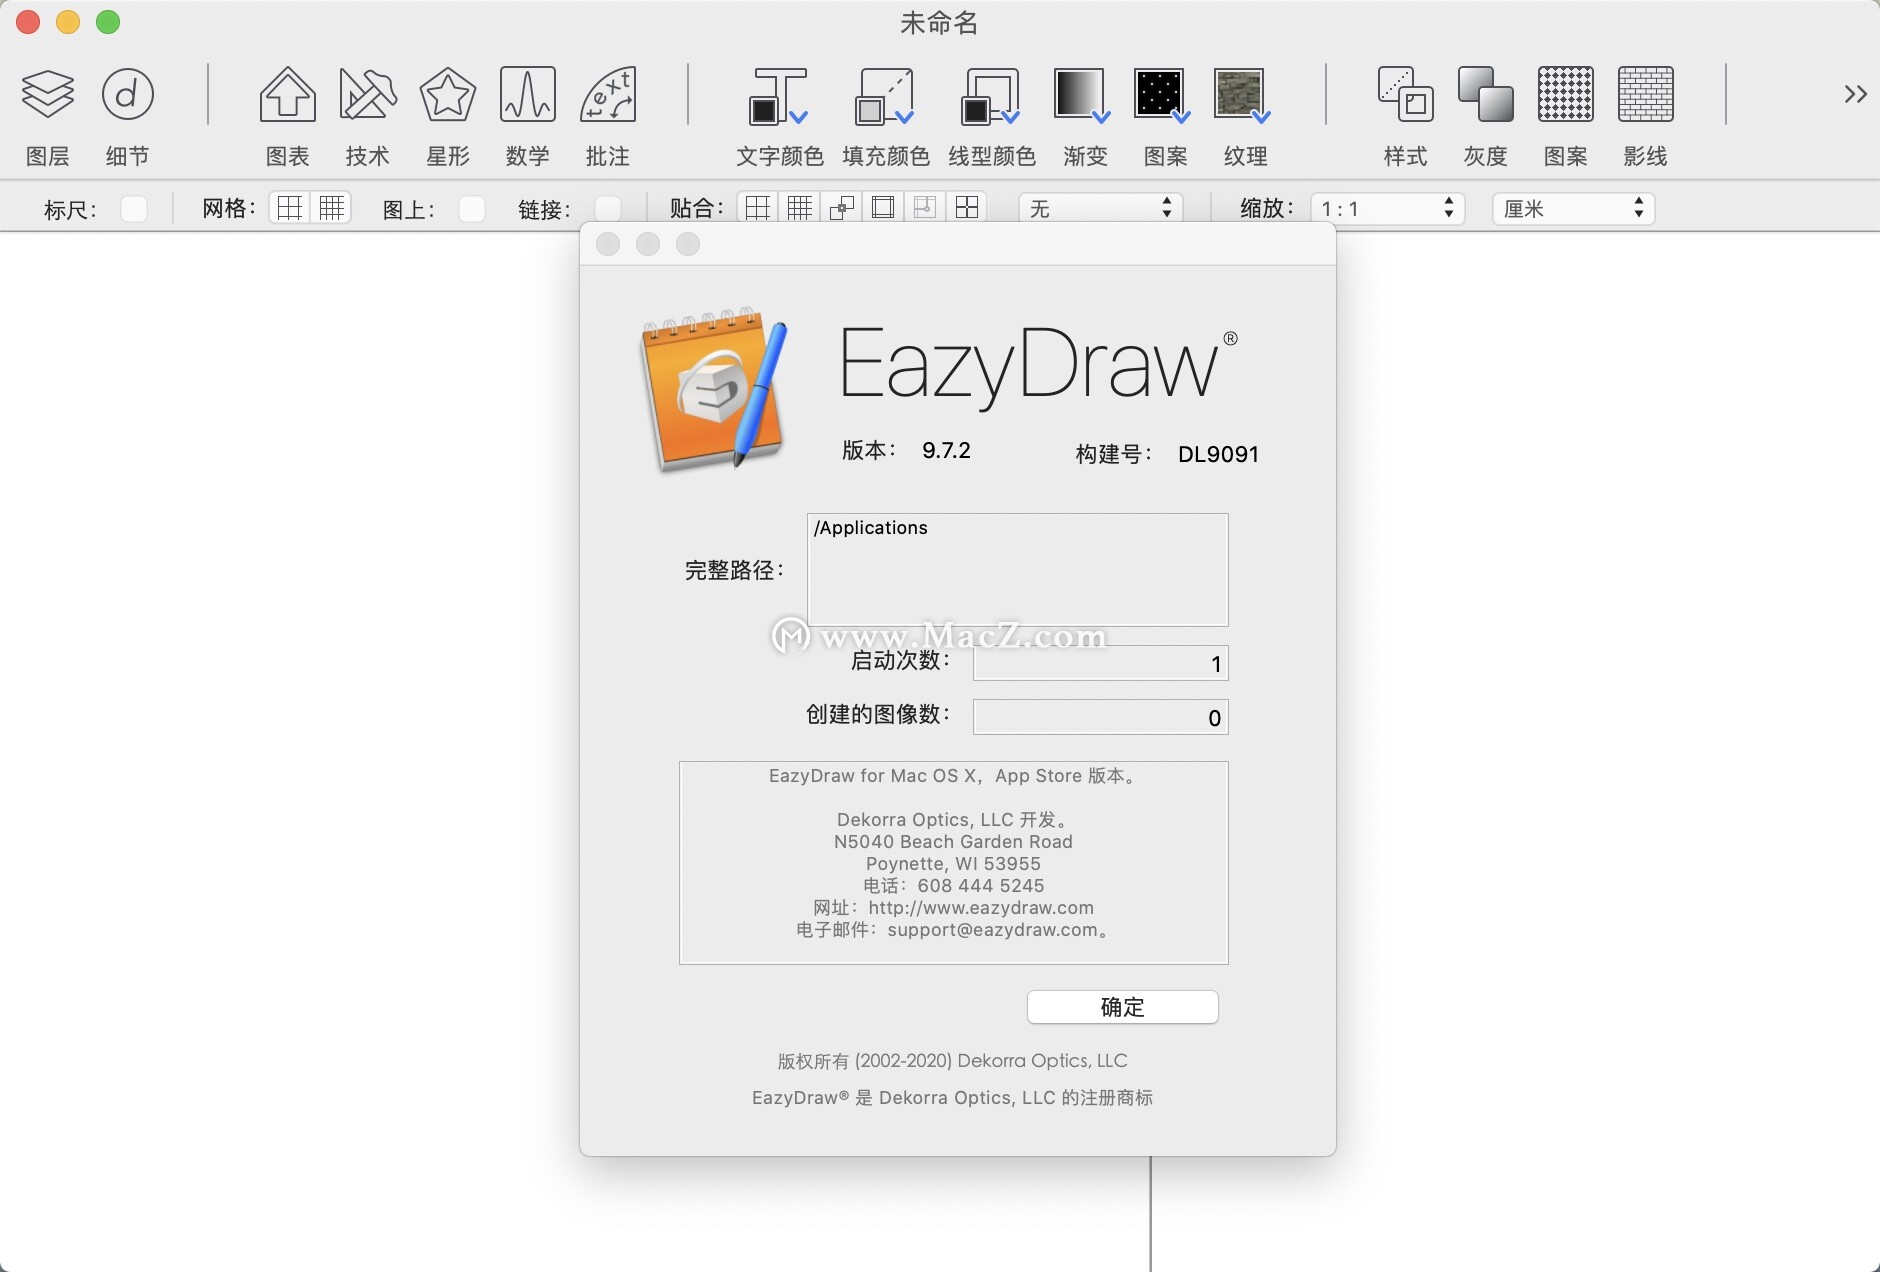This screenshot has height=1272, width=1880.
Task: Open the 渐变 (Gradient) swatch dropdown
Action: (1082, 96)
